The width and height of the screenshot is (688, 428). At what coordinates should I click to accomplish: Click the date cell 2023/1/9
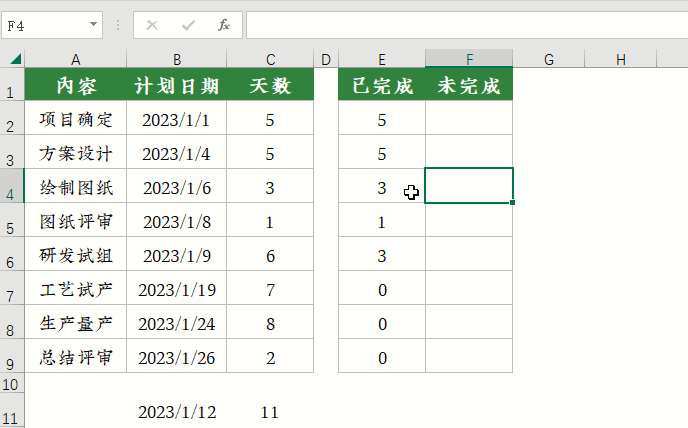[x=176, y=254]
